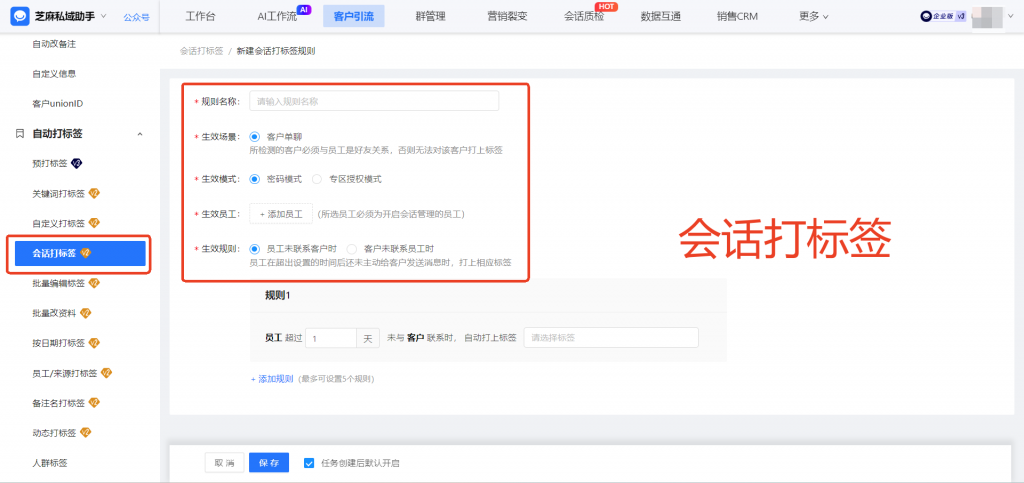The height and width of the screenshot is (483, 1024).
Task: Click the badge icon beside 动态打标签
Action: click(85, 433)
